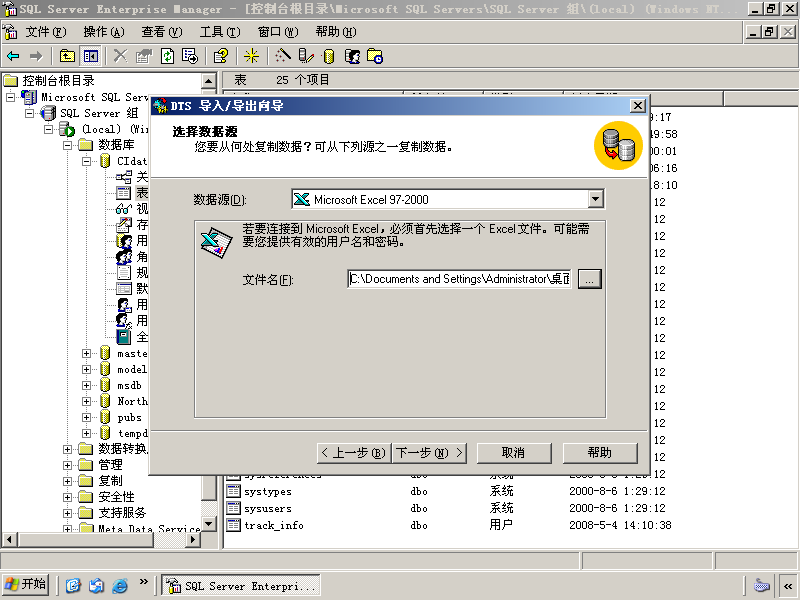Click the New Job folder-clock icon
Viewport: 800px width, 600px height.
pyautogui.click(x=375, y=56)
